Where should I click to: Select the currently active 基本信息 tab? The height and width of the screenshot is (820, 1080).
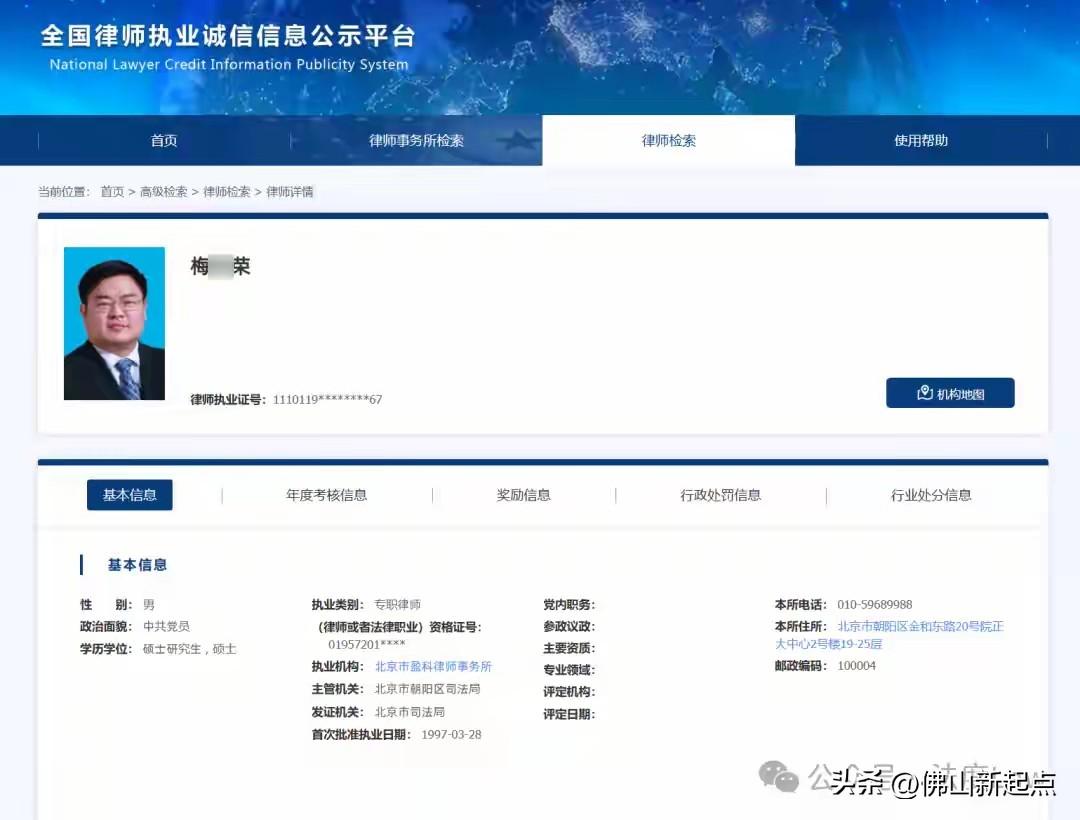[x=129, y=494]
